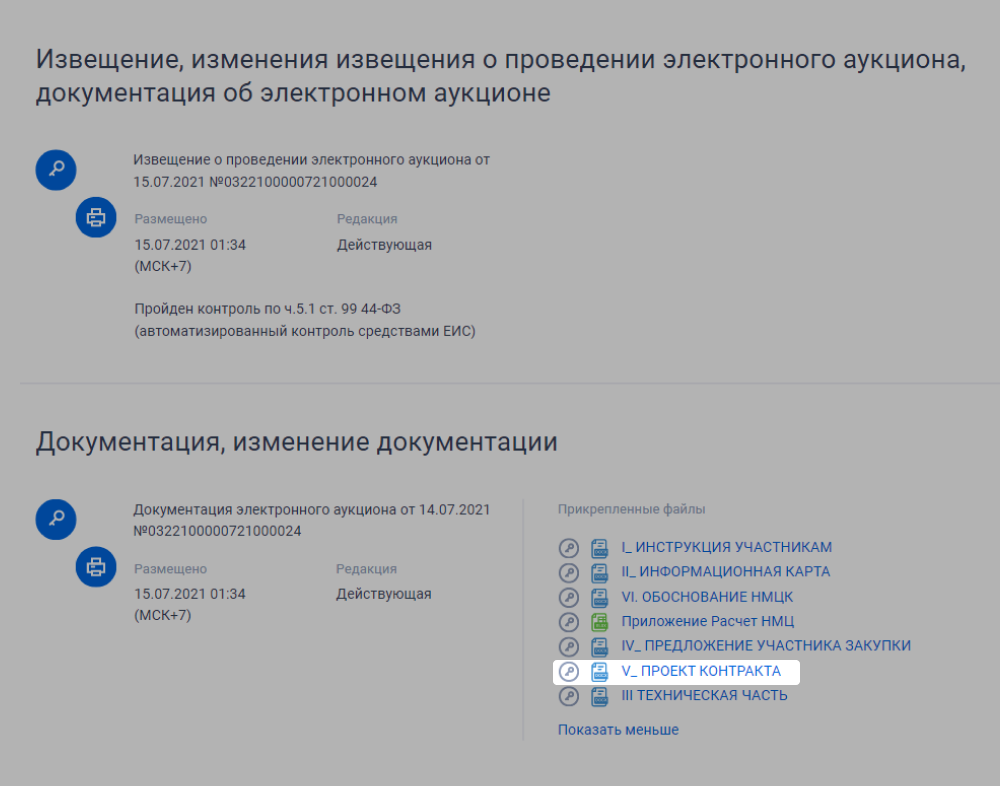This screenshot has height=786, width=1000.
Task: Click signature icon next to ПРОЕКТ КОНТРАКТА
Action: (569, 671)
